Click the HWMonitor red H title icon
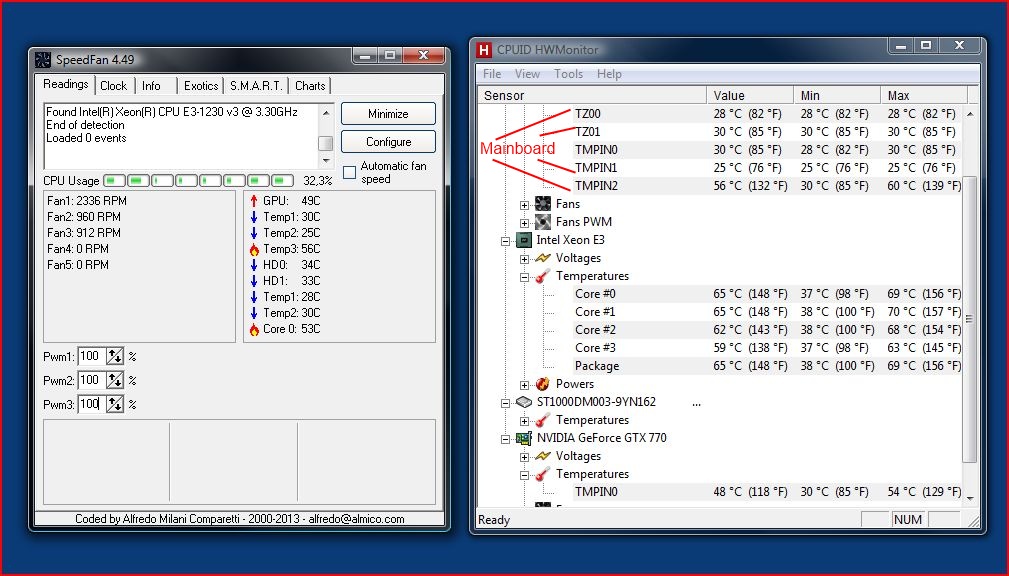The width and height of the screenshot is (1009, 576). pyautogui.click(x=483, y=50)
